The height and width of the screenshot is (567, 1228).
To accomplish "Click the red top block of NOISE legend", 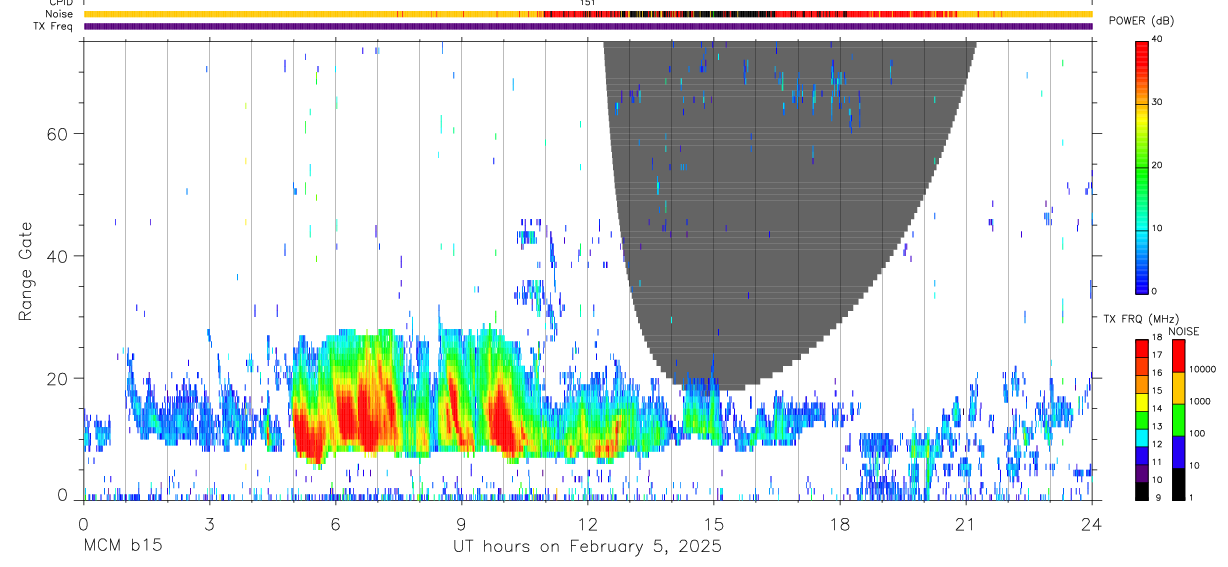I will 1178,355.
